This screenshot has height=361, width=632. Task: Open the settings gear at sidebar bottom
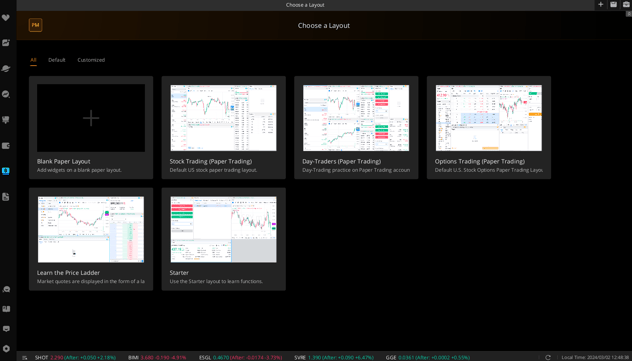coord(6,349)
